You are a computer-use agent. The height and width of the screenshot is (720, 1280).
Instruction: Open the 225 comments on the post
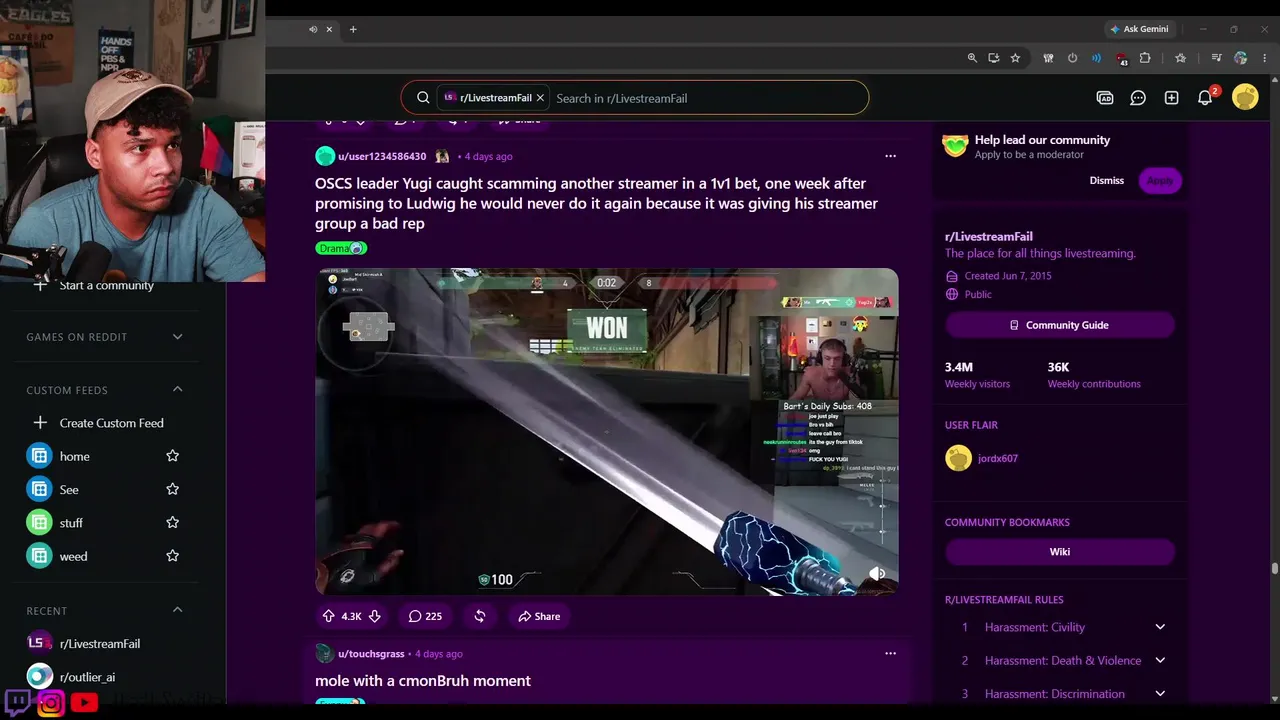(x=425, y=616)
